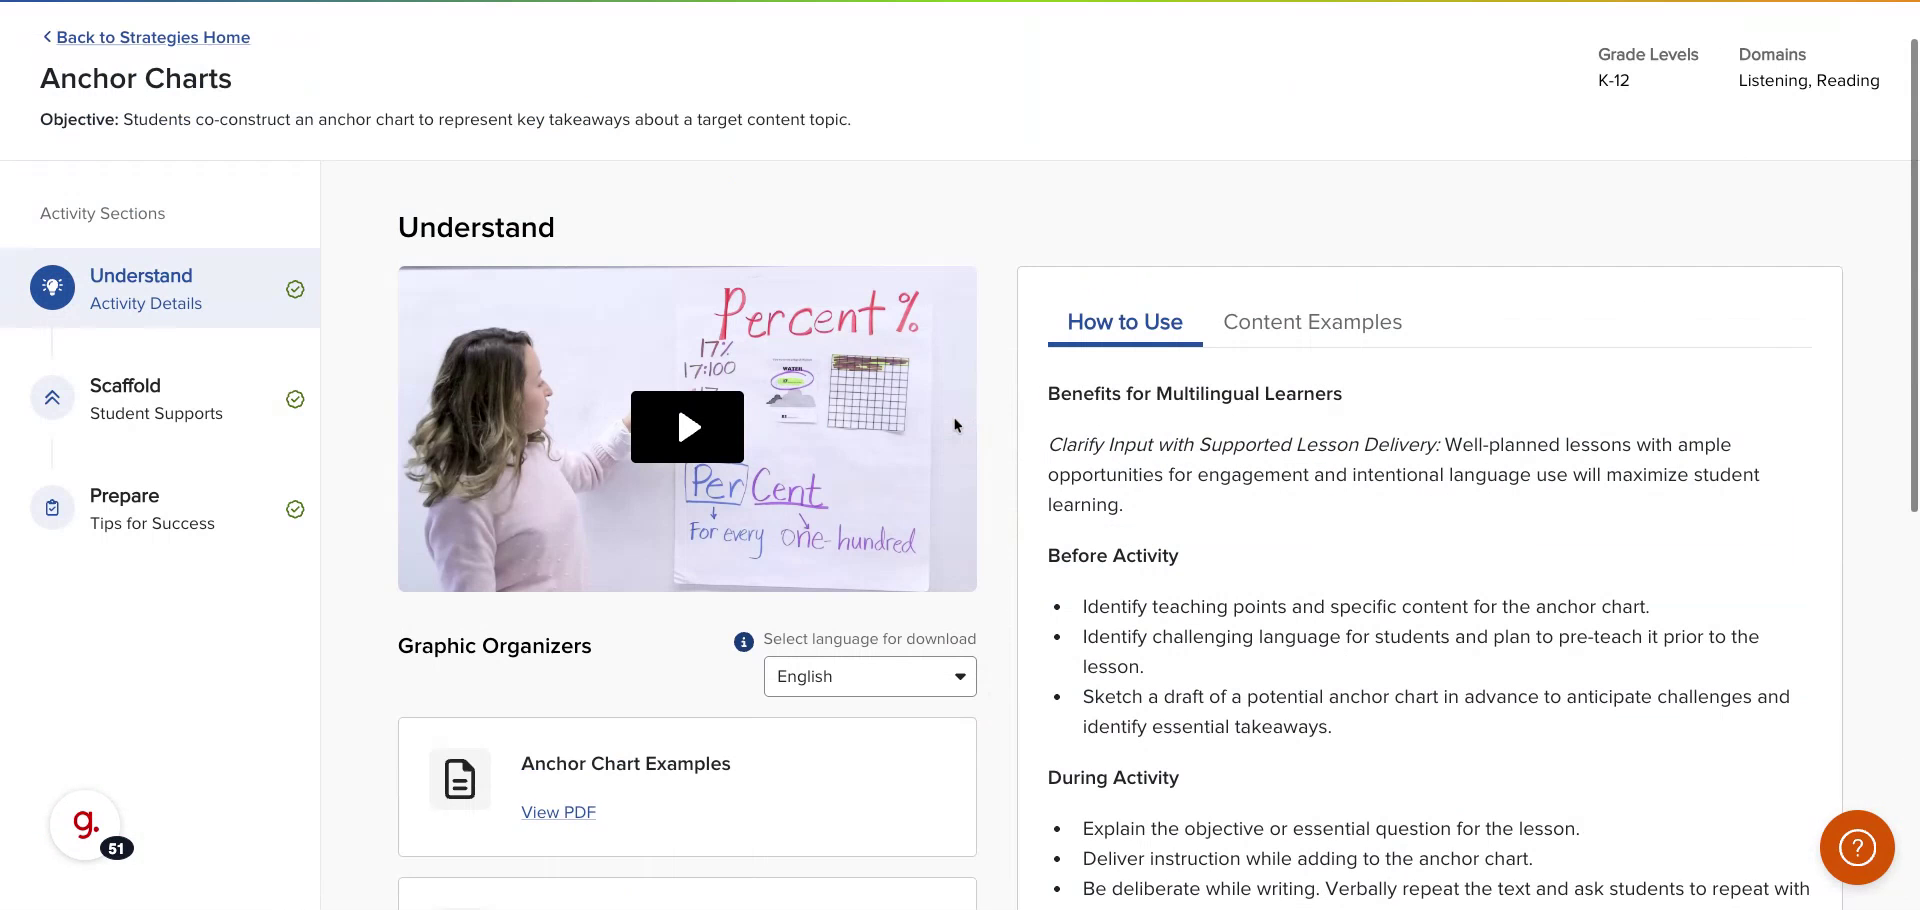Click the Scaffold double-chevron icon
The height and width of the screenshot is (910, 1920).
[x=52, y=398]
